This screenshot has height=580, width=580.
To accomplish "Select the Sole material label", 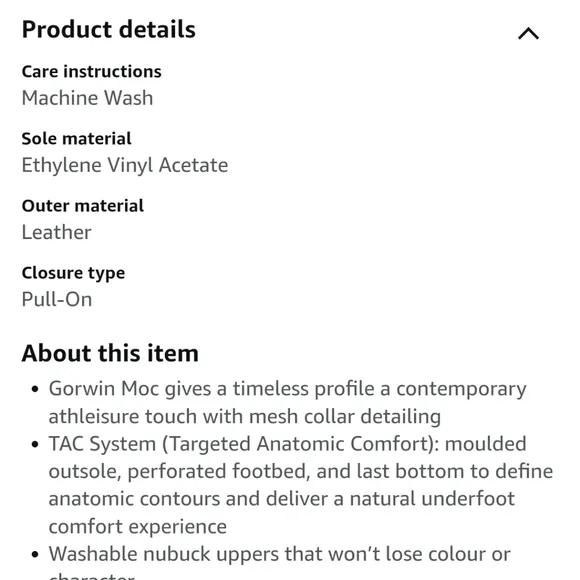I will point(76,139).
